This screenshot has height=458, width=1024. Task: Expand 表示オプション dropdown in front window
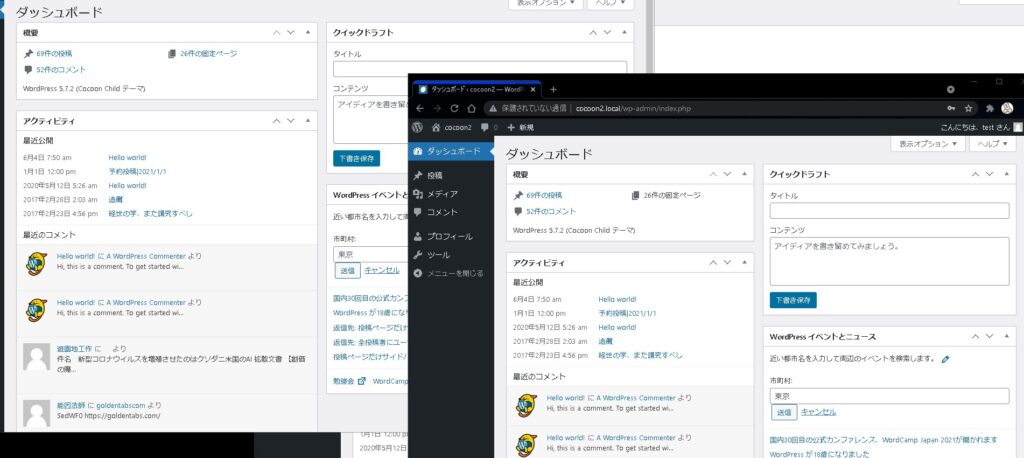coord(927,144)
